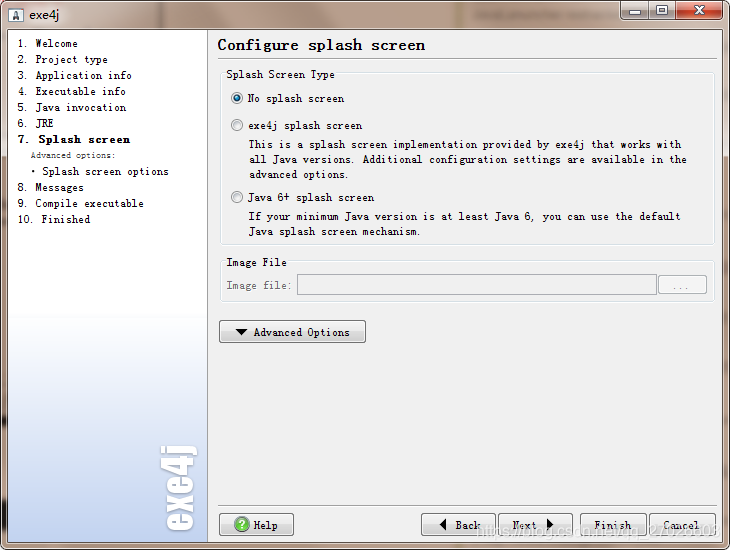
Task: Go to step 8 Messages
Action: tap(51, 187)
